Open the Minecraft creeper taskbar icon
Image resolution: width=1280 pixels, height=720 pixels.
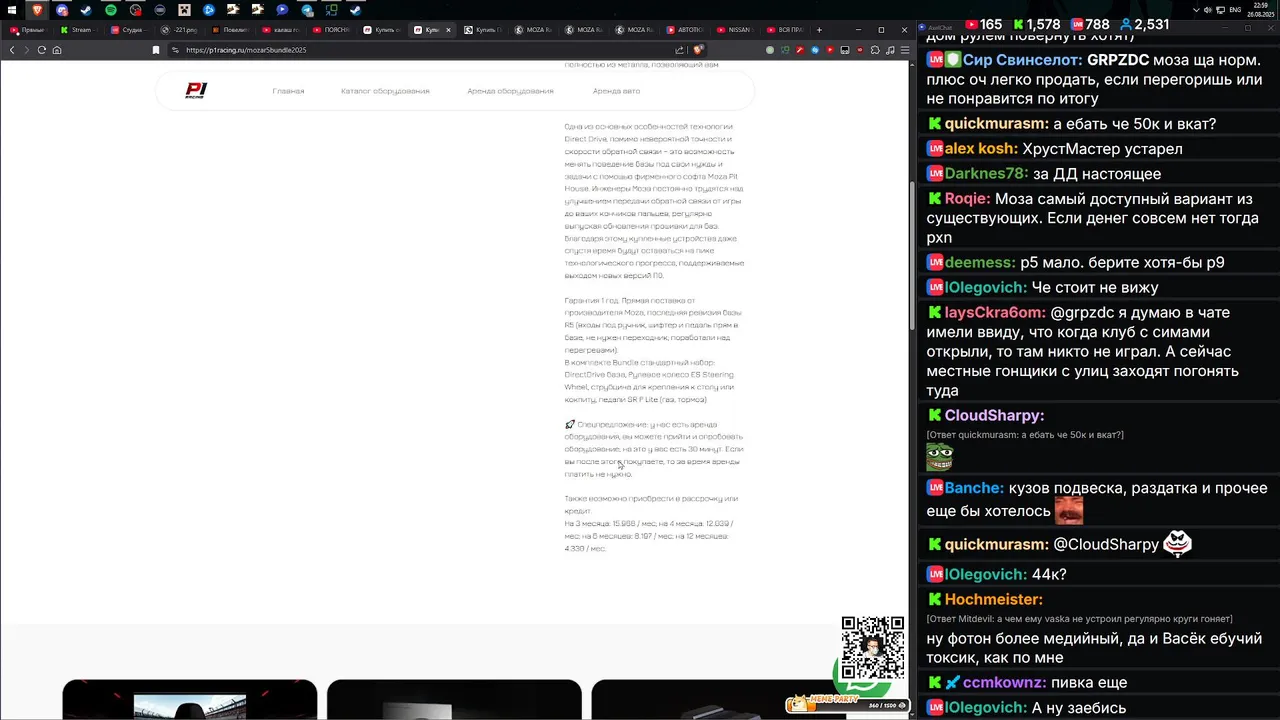pos(184,10)
